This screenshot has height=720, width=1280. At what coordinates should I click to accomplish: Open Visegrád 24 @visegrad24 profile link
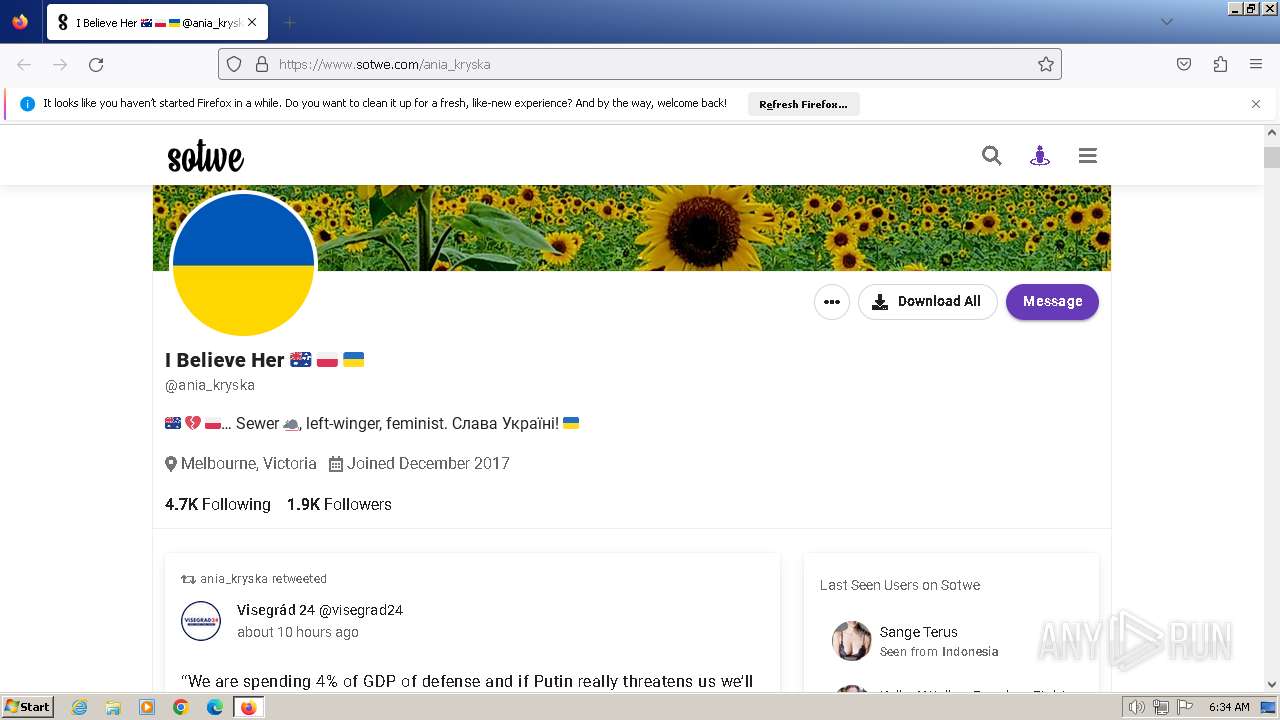tap(320, 610)
